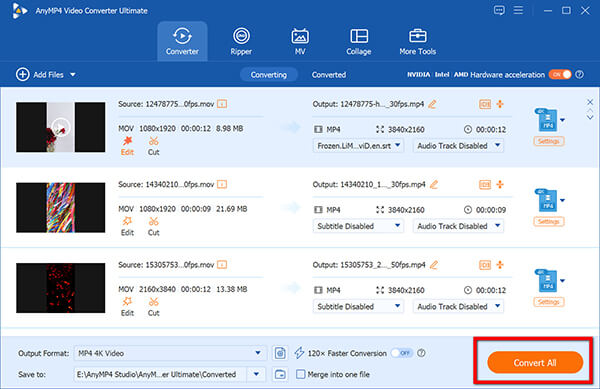Viewport: 600px width, 389px height.
Task: Open the 14340210 video thumbnail
Action: tap(60, 207)
